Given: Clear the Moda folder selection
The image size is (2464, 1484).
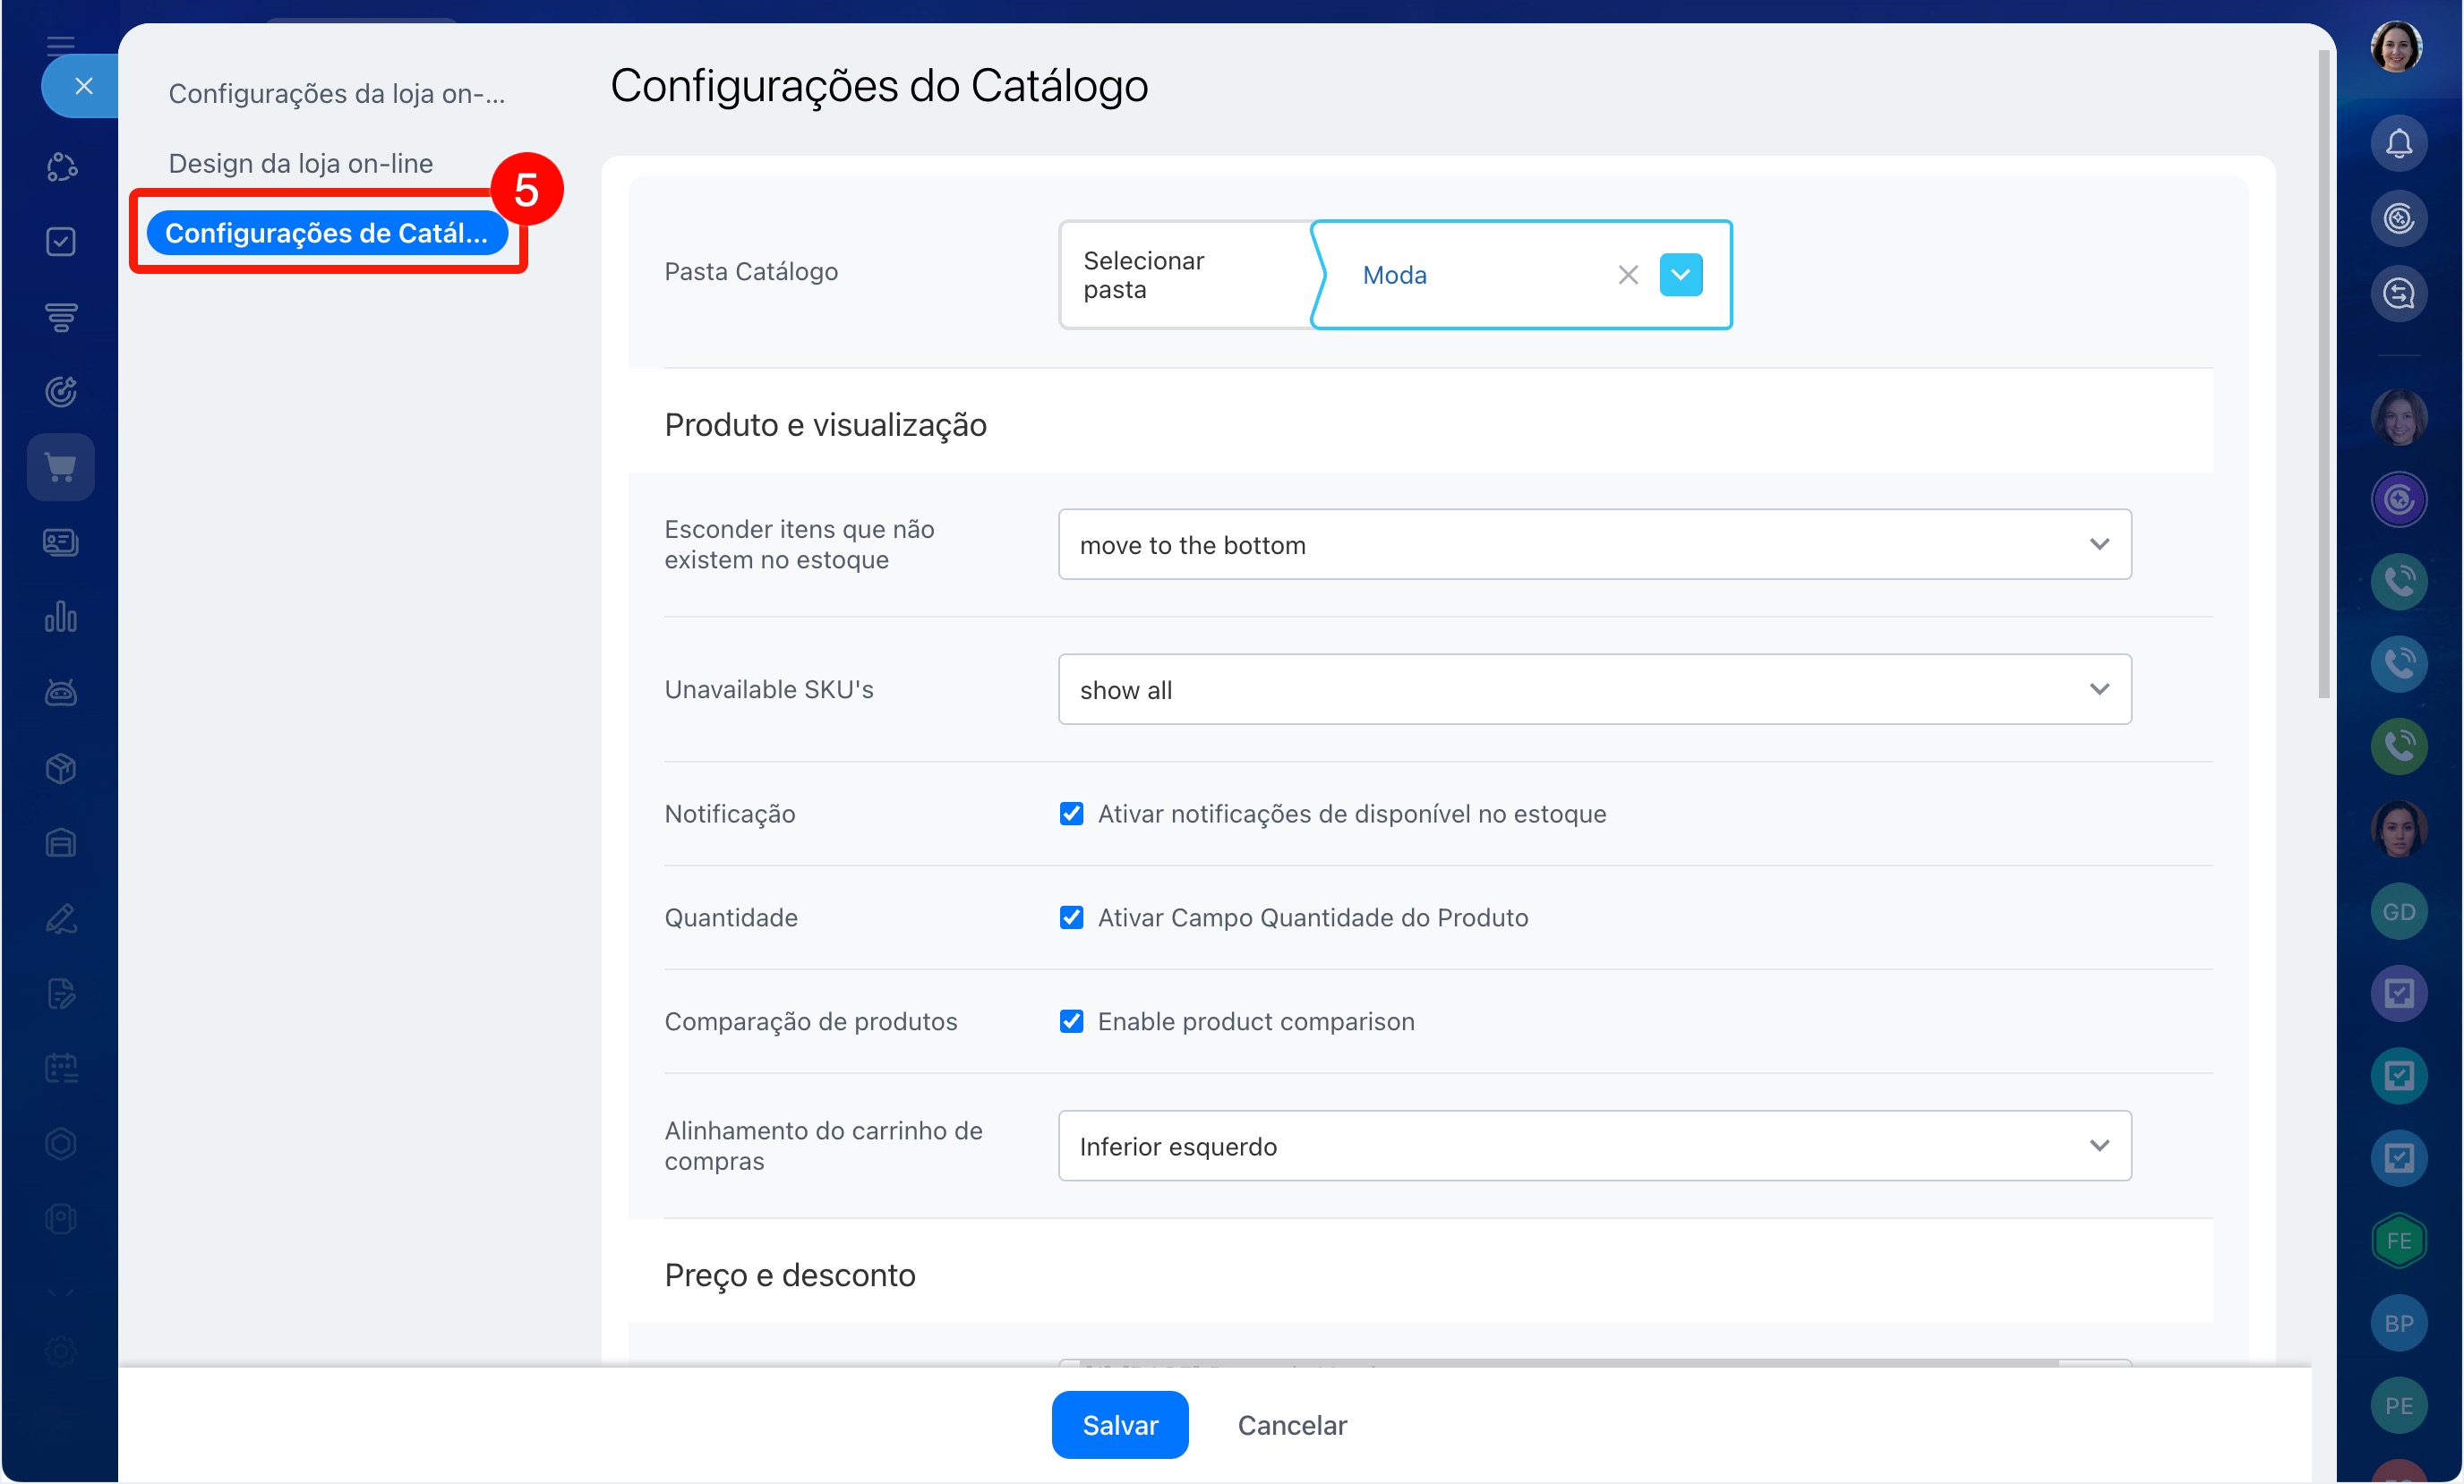Looking at the screenshot, I should [x=1627, y=275].
